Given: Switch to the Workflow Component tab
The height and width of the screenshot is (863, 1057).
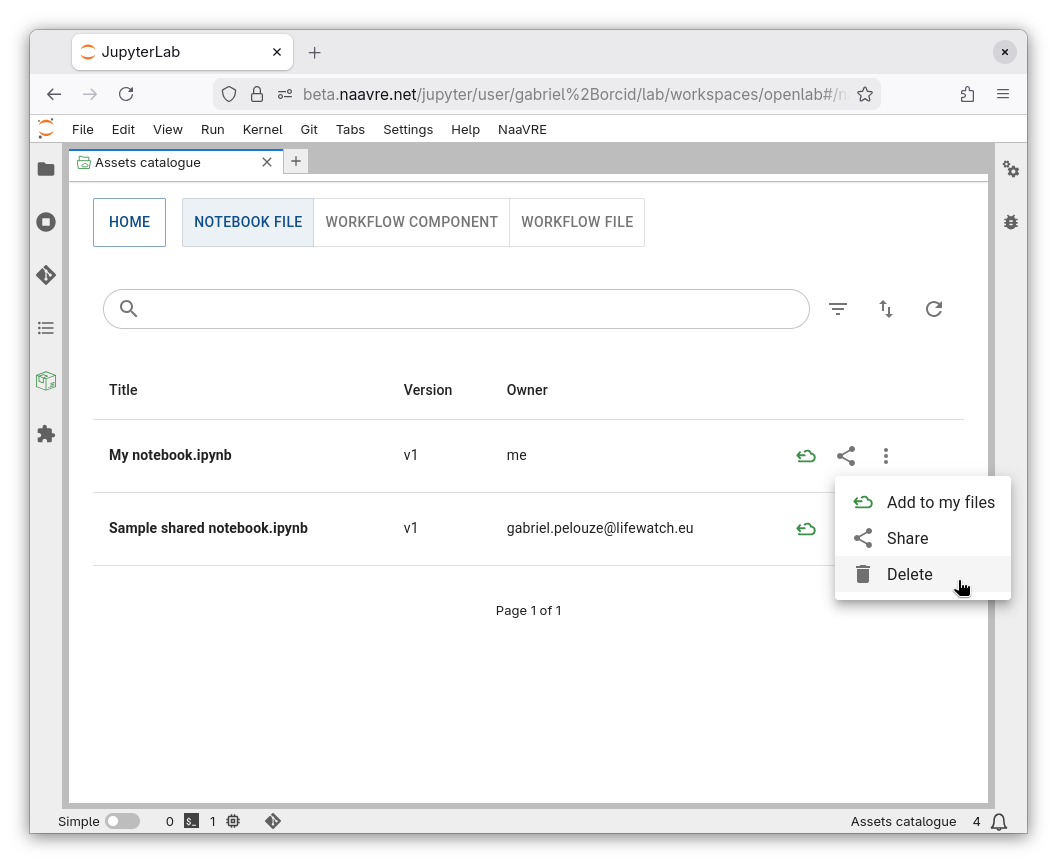Looking at the screenshot, I should (x=411, y=222).
